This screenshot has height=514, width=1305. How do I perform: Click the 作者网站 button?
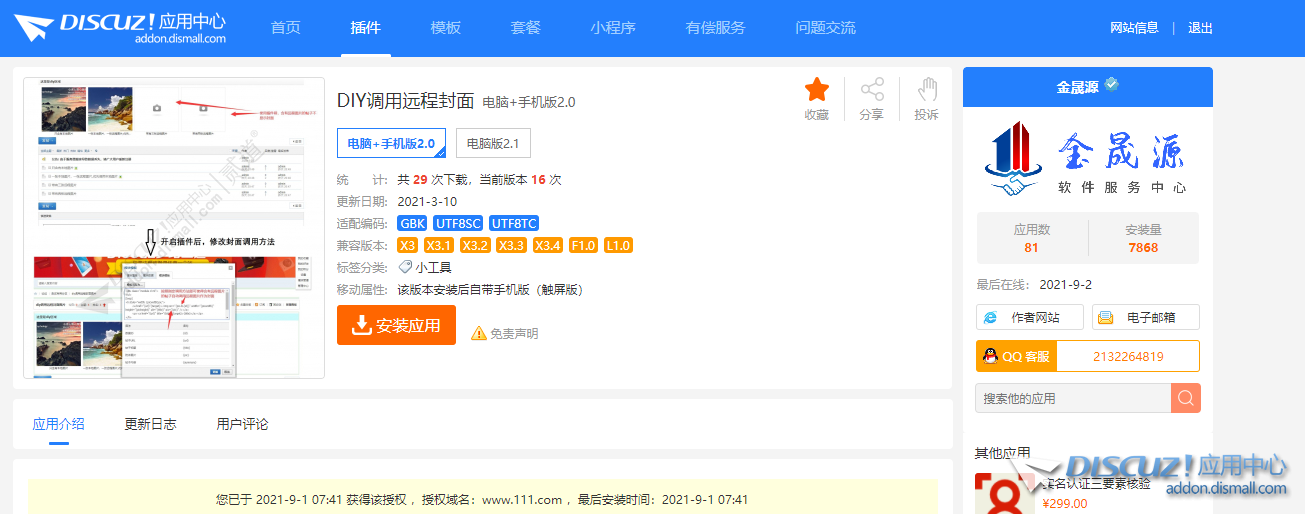point(1031,317)
